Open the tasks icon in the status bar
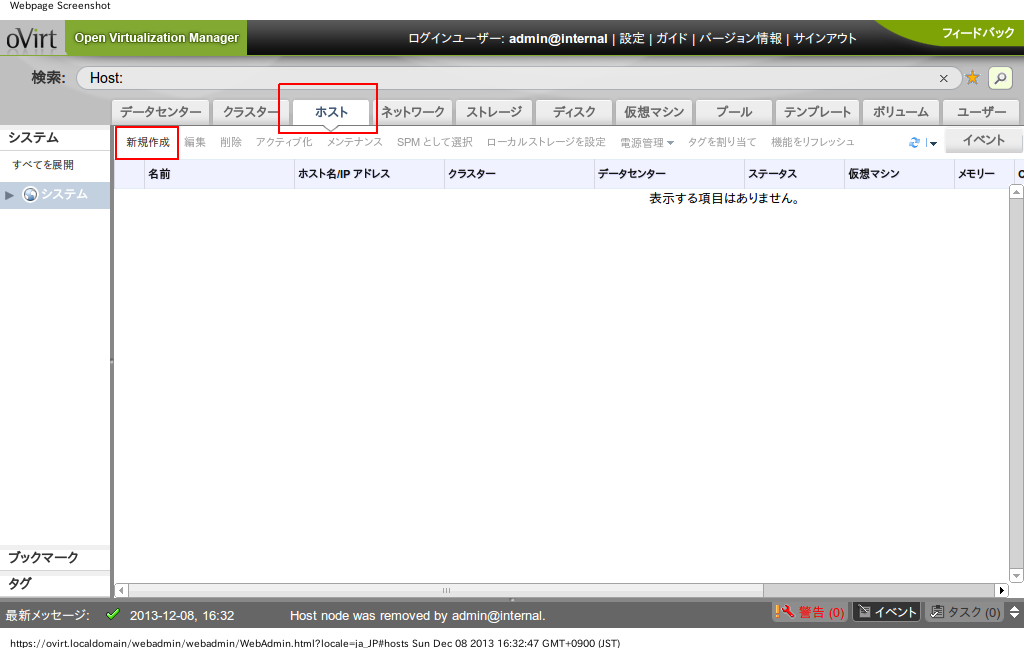The width and height of the screenshot is (1024, 648). tap(938, 611)
